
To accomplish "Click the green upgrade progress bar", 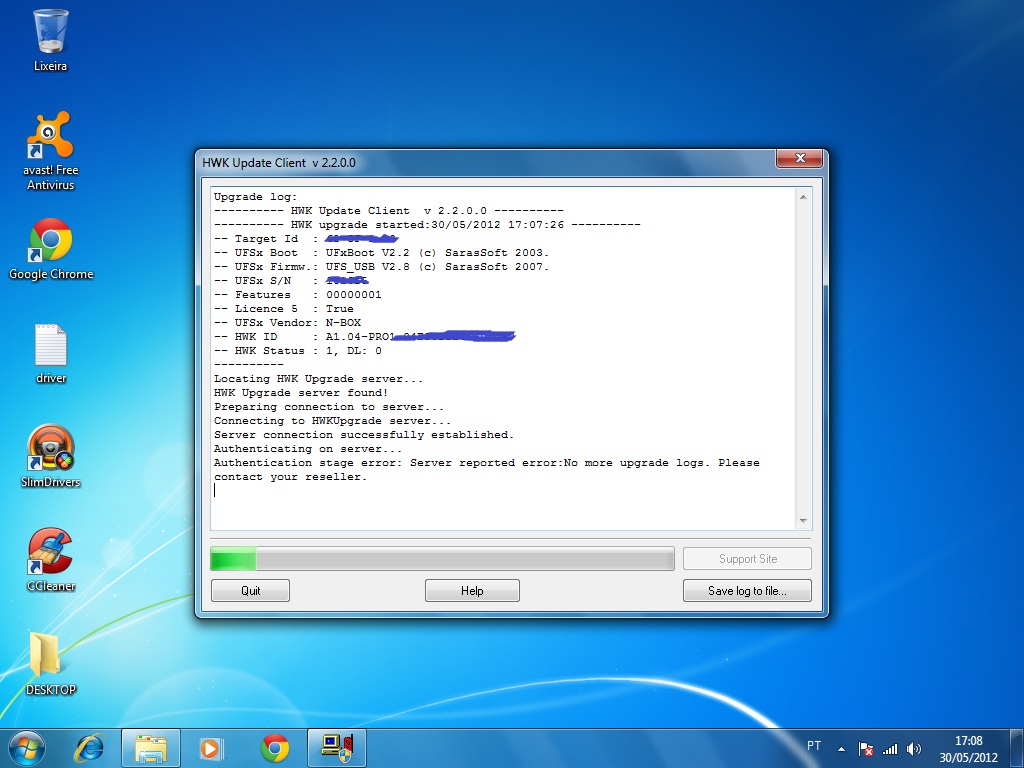I will [442, 559].
